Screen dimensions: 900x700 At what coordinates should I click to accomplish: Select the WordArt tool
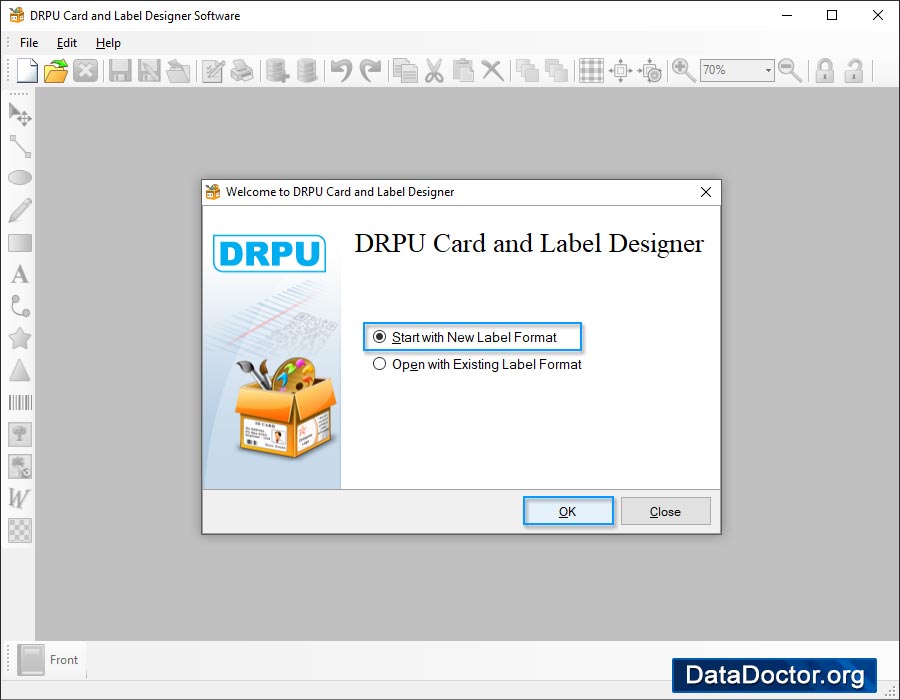point(19,499)
